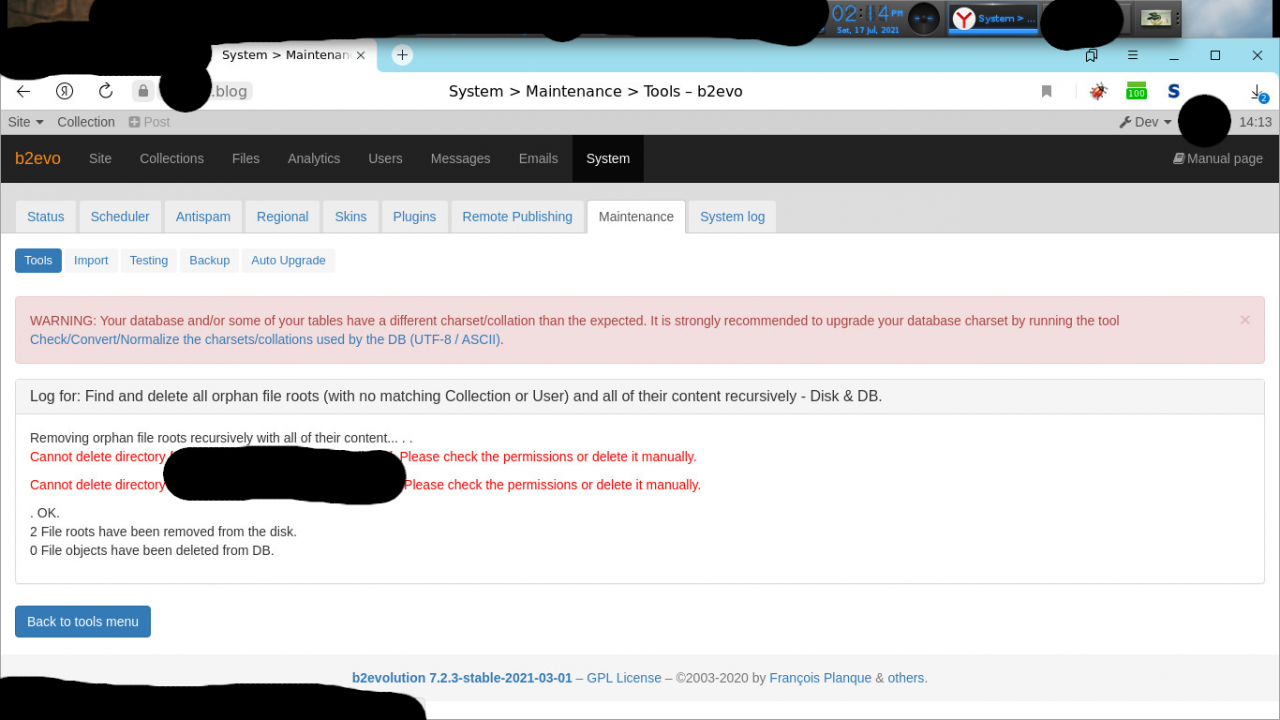Click the round media widget in panel
1280x720 pixels.
[923, 18]
